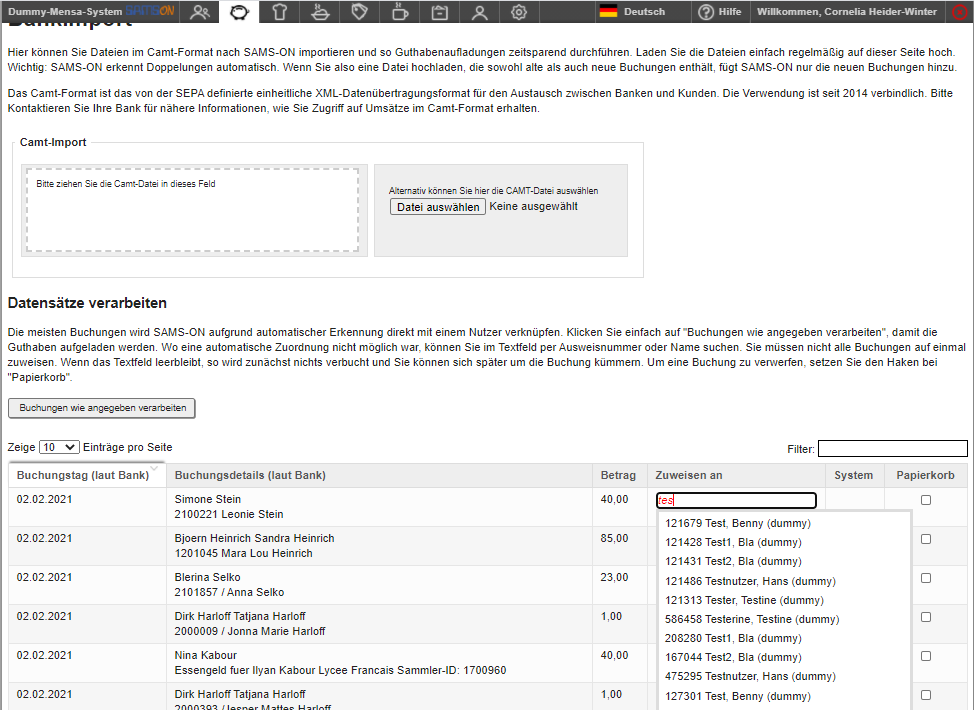Image resolution: width=974 pixels, height=710 pixels.
Task: Sort by Papierkorb column header
Action: pyautogui.click(x=926, y=475)
